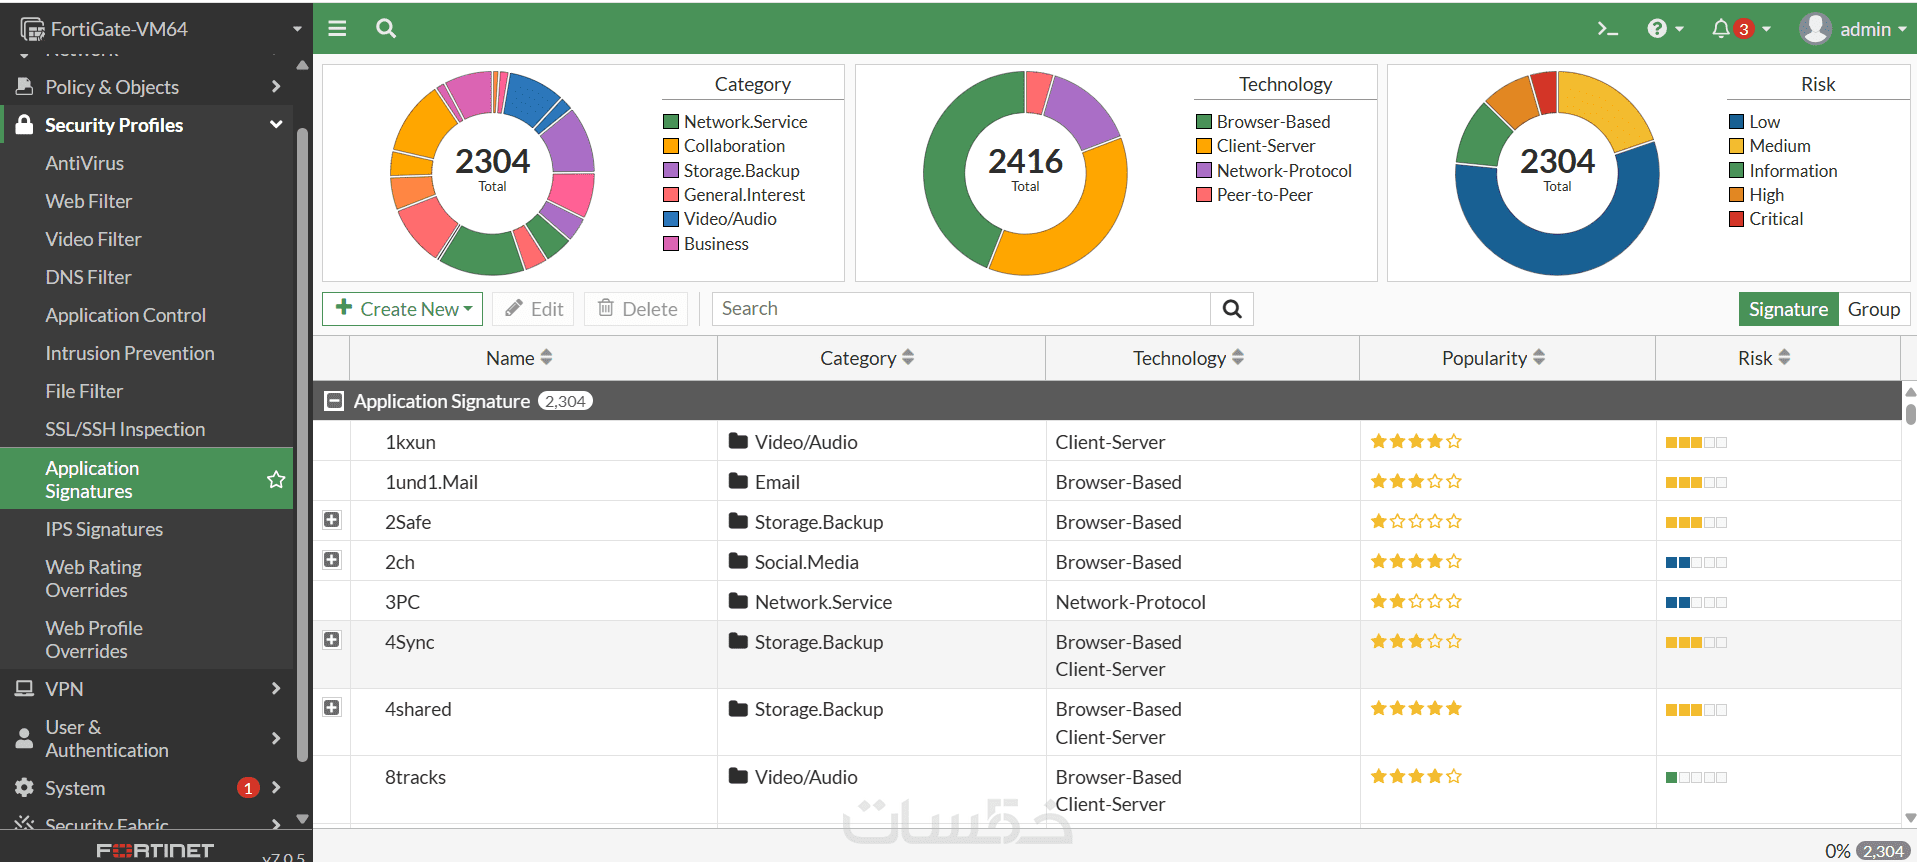The height and width of the screenshot is (862, 1917).
Task: Sort by Popularity column arrows
Action: [1539, 357]
